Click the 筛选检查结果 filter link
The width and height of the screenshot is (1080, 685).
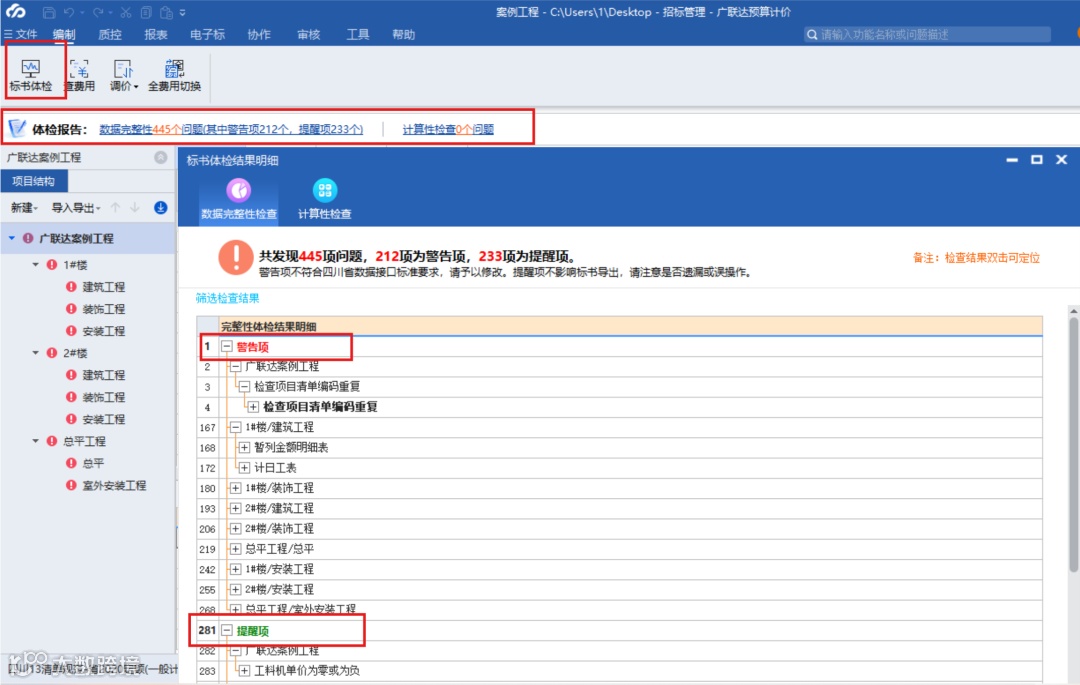tap(227, 298)
